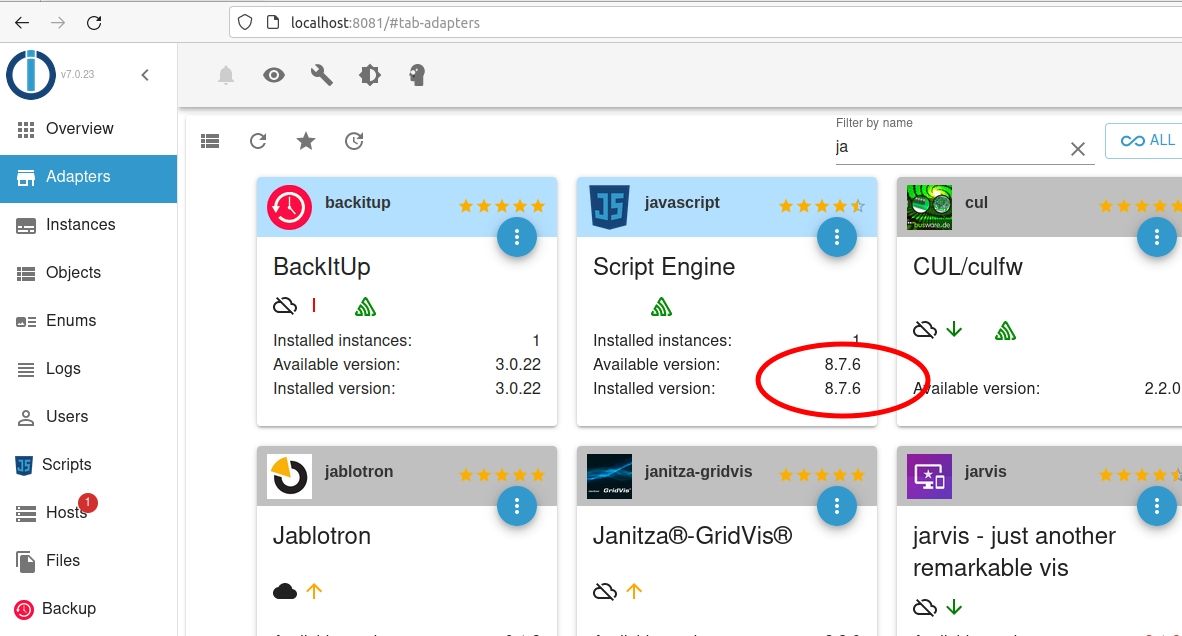Open Files in the sidebar
The image size is (1182, 636).
click(x=88, y=561)
